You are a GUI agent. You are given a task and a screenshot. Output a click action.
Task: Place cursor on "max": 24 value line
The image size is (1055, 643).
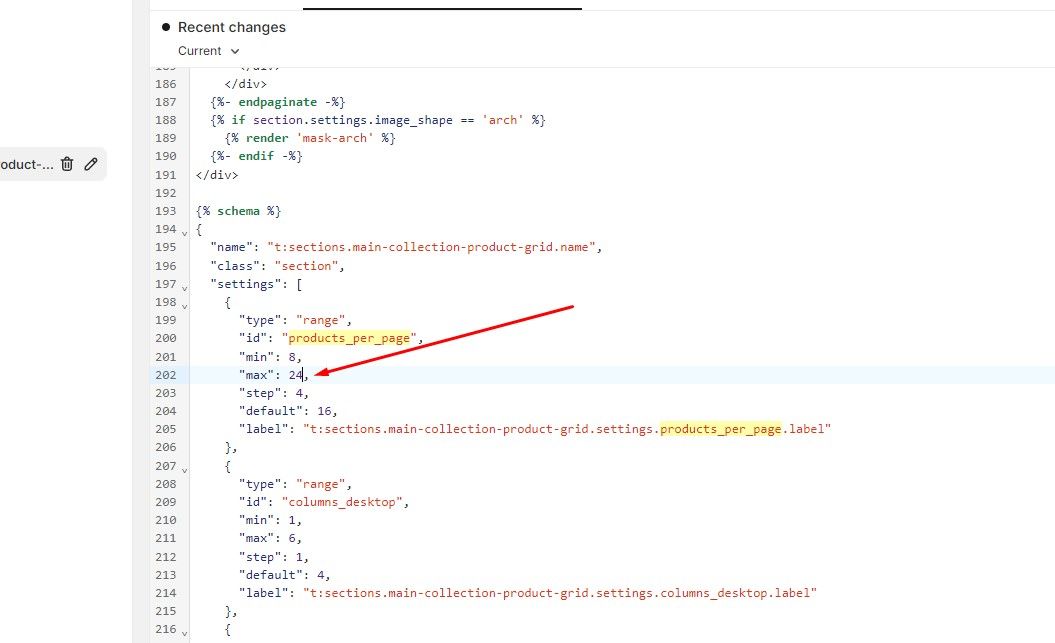click(x=273, y=375)
